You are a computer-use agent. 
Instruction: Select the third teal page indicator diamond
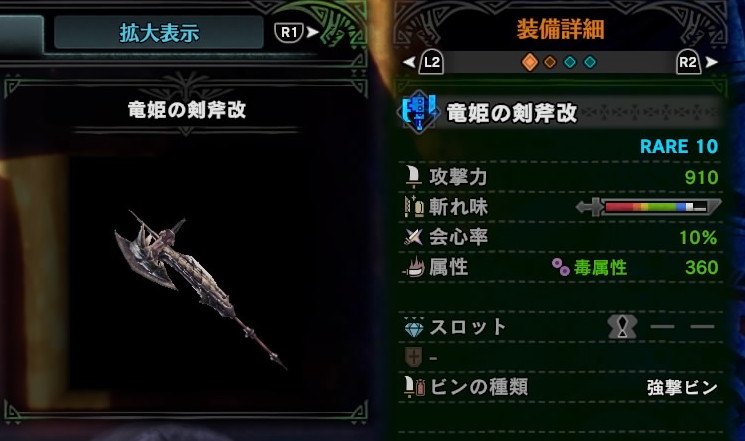(570, 62)
